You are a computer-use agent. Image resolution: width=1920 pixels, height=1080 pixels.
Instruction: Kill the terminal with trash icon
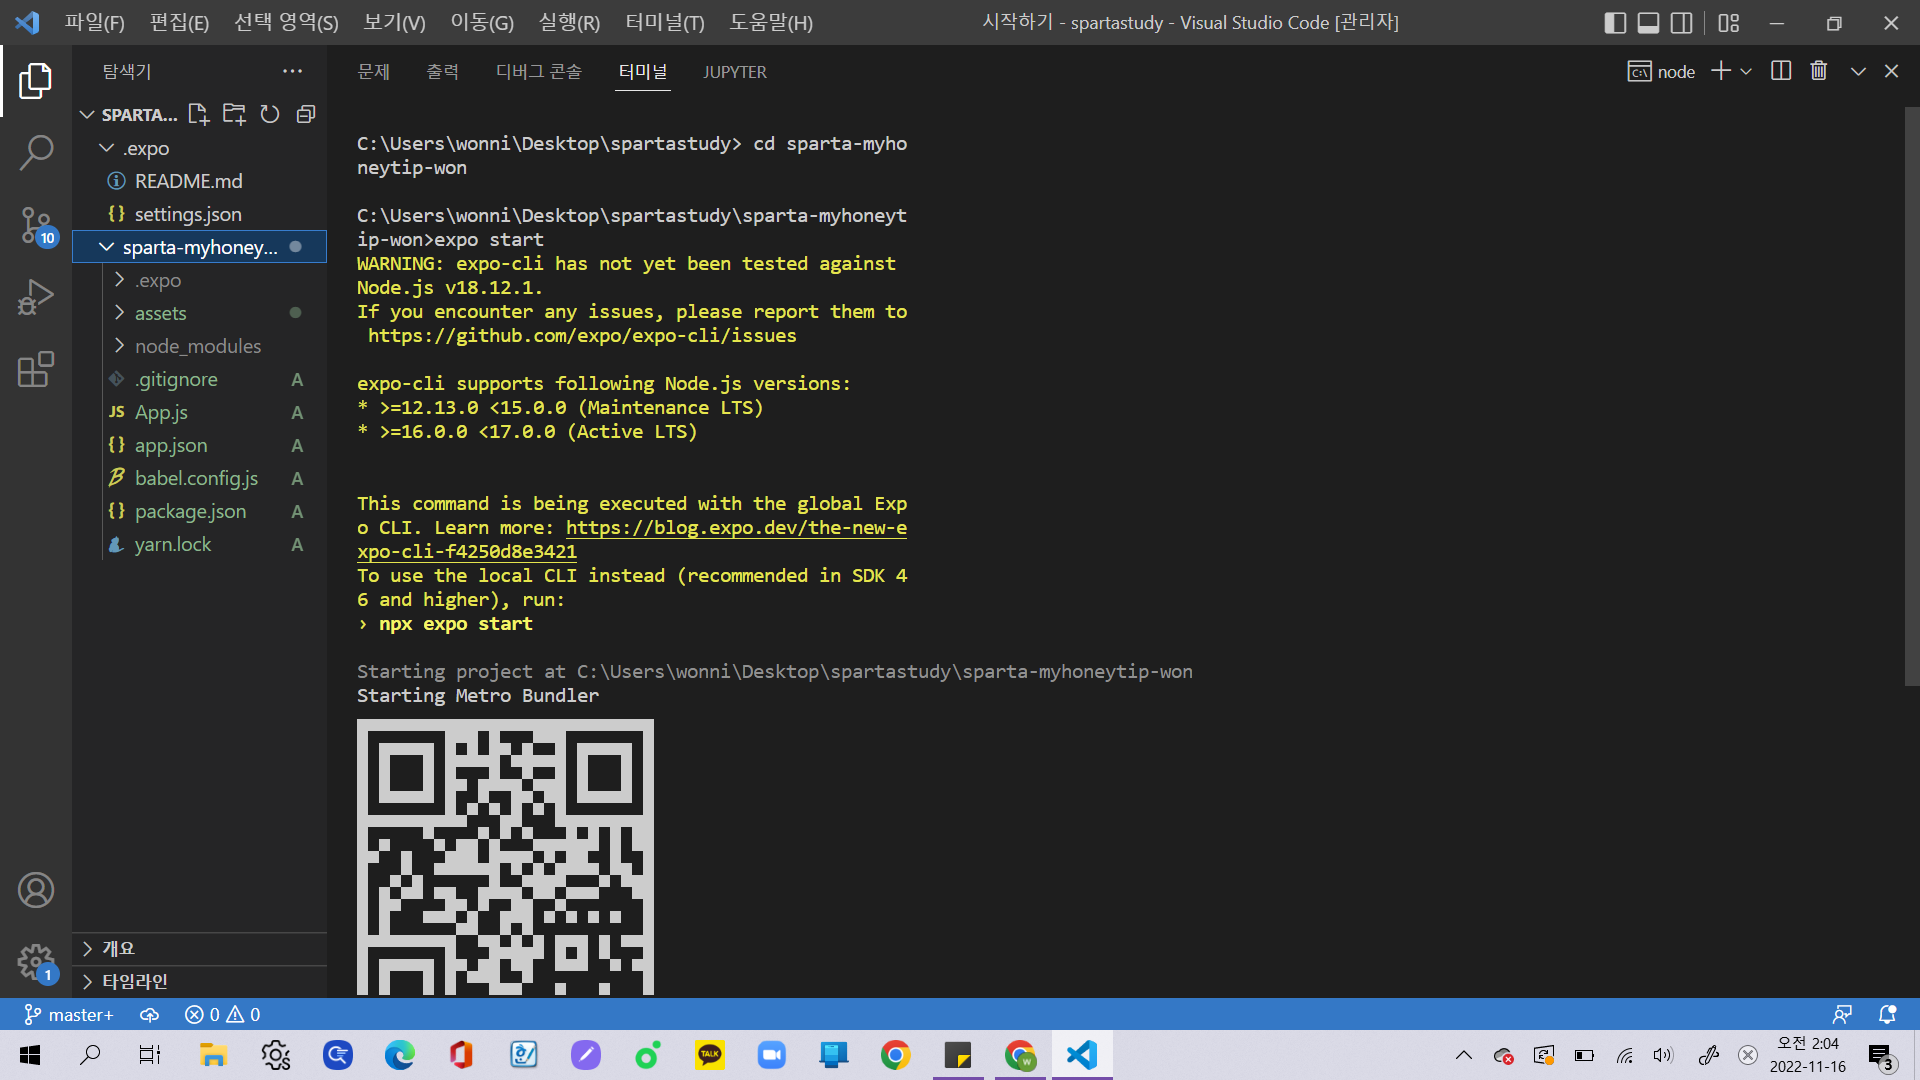click(1819, 71)
